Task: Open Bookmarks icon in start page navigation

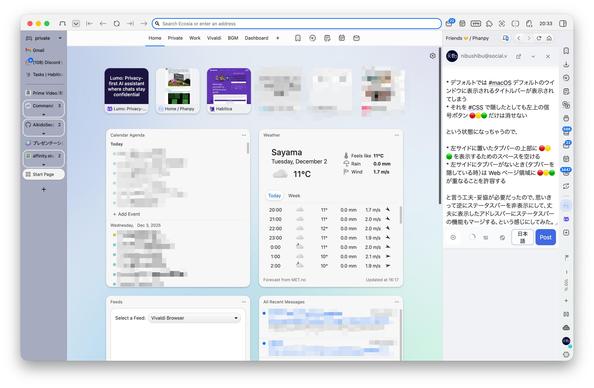Action: point(298,38)
